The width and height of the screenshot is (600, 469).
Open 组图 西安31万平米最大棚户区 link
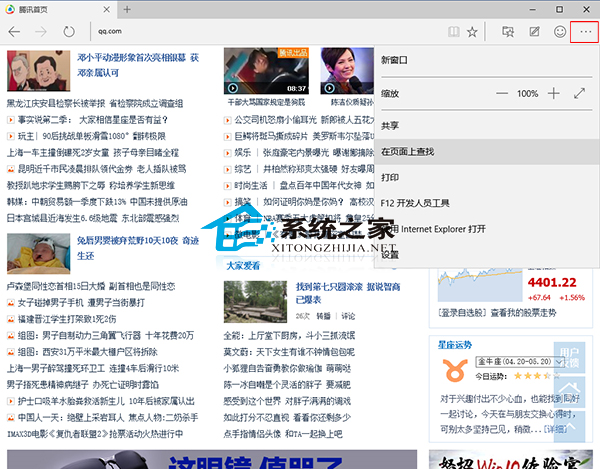[x=88, y=352]
